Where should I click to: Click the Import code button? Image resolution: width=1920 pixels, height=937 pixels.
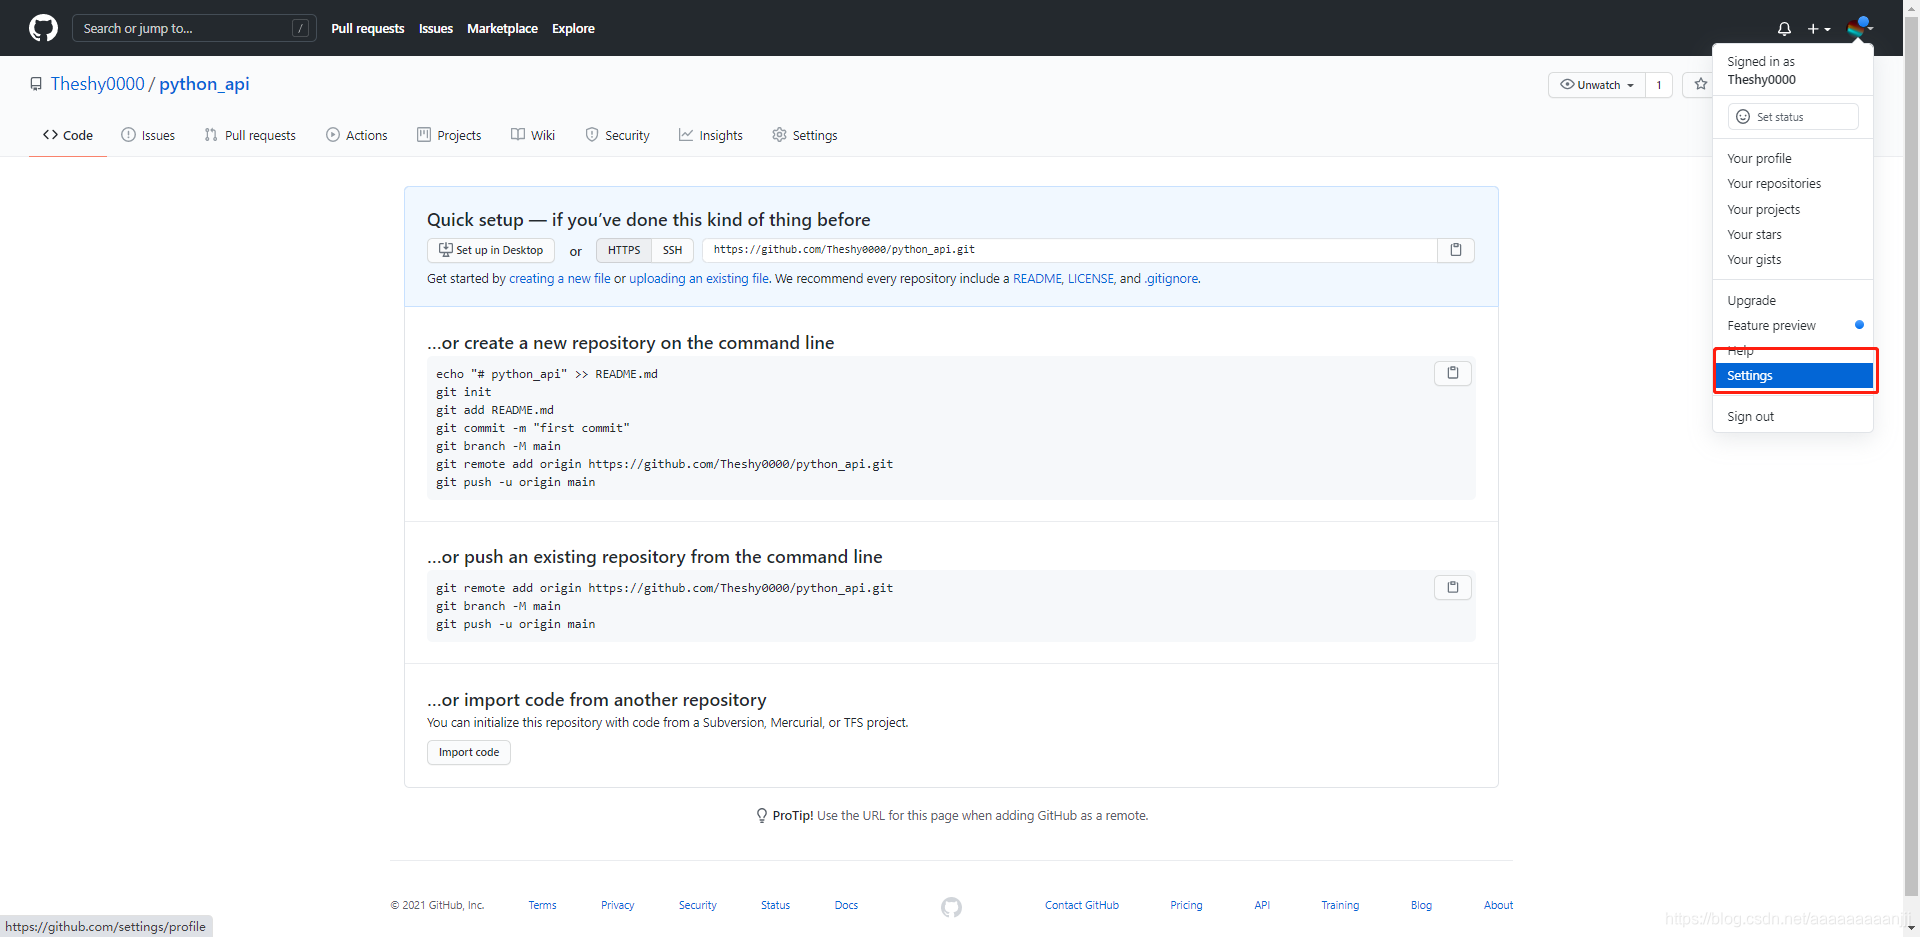click(x=469, y=752)
